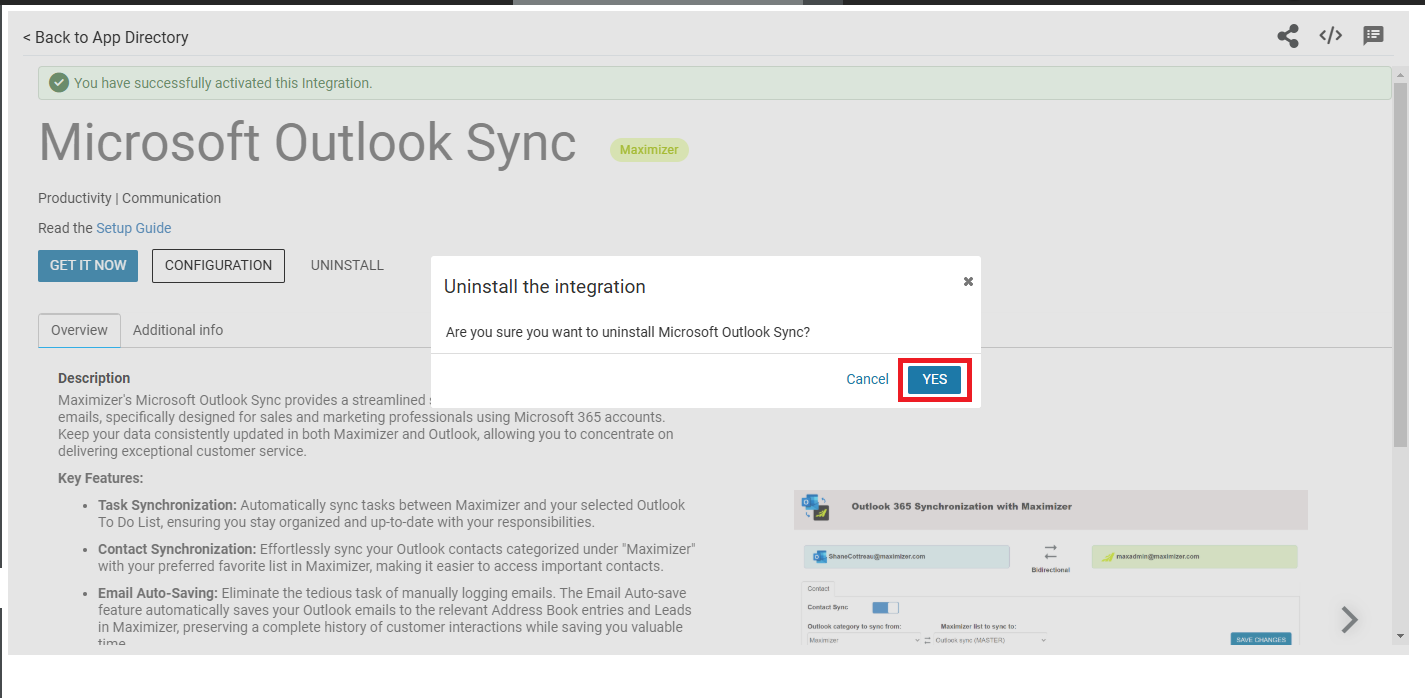The width and height of the screenshot is (1425, 698).
Task: Open the embed code icon
Action: 1330,36
